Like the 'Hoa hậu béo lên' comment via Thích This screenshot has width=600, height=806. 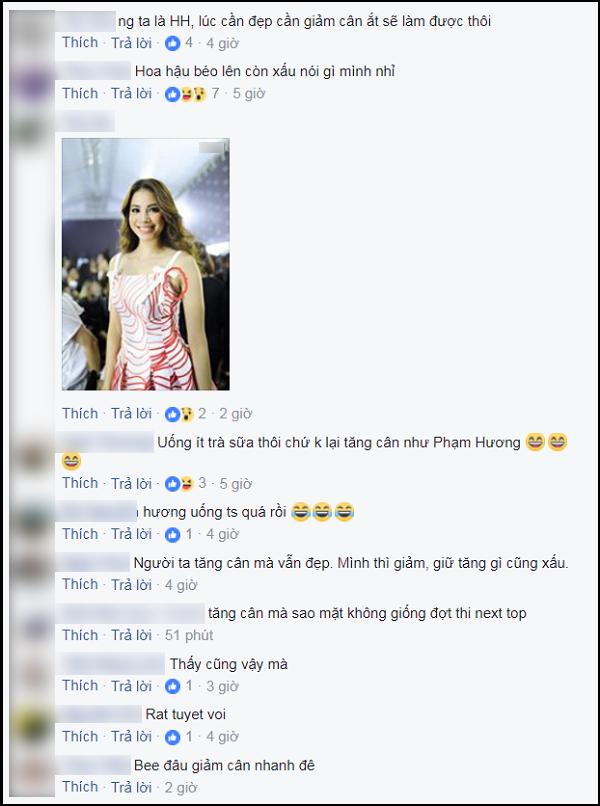[x=80, y=94]
